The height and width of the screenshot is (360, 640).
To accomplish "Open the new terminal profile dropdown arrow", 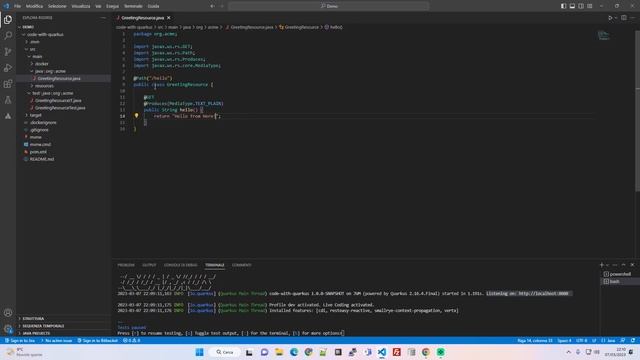I will point(608,265).
